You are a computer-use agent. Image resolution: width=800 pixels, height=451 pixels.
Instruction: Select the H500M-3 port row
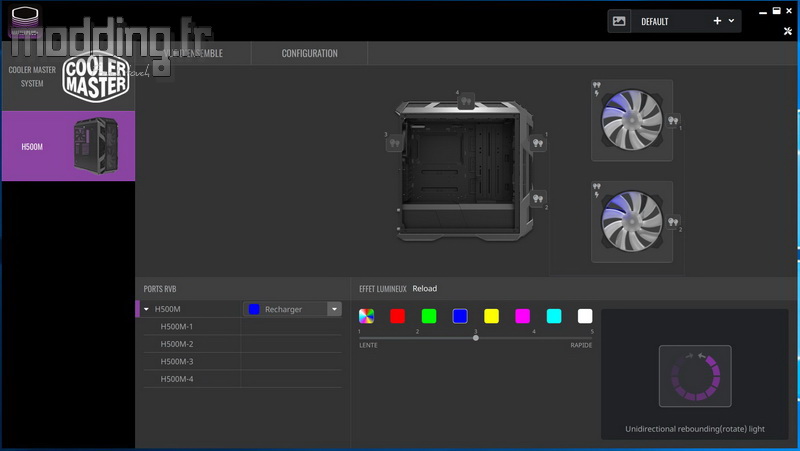click(242, 361)
